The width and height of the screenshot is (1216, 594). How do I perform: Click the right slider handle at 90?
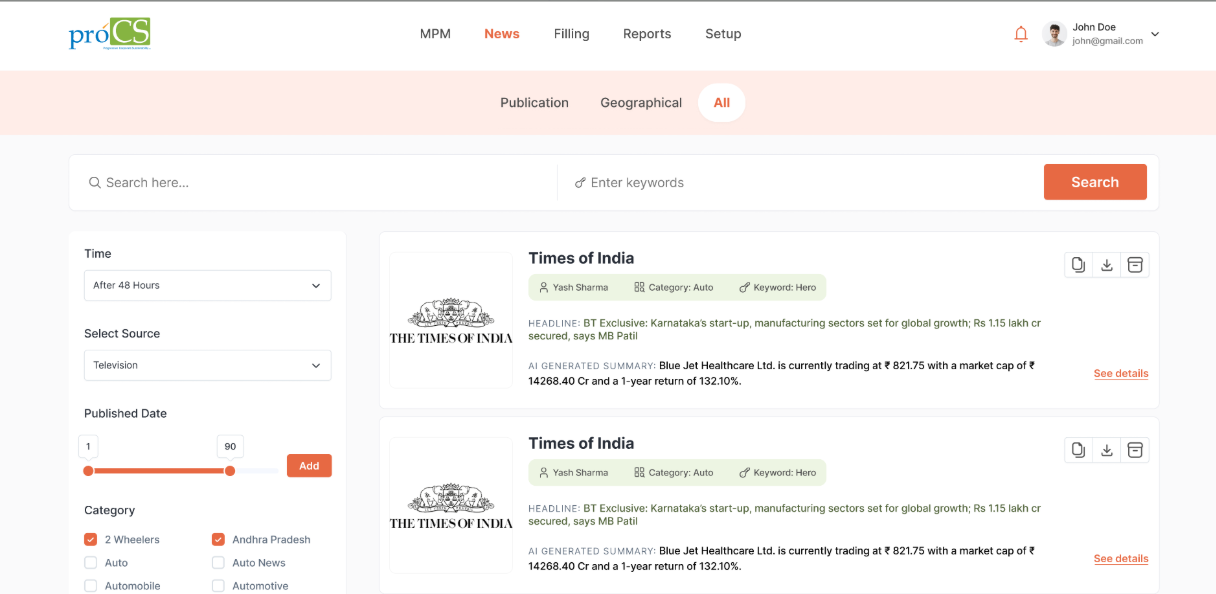[230, 471]
